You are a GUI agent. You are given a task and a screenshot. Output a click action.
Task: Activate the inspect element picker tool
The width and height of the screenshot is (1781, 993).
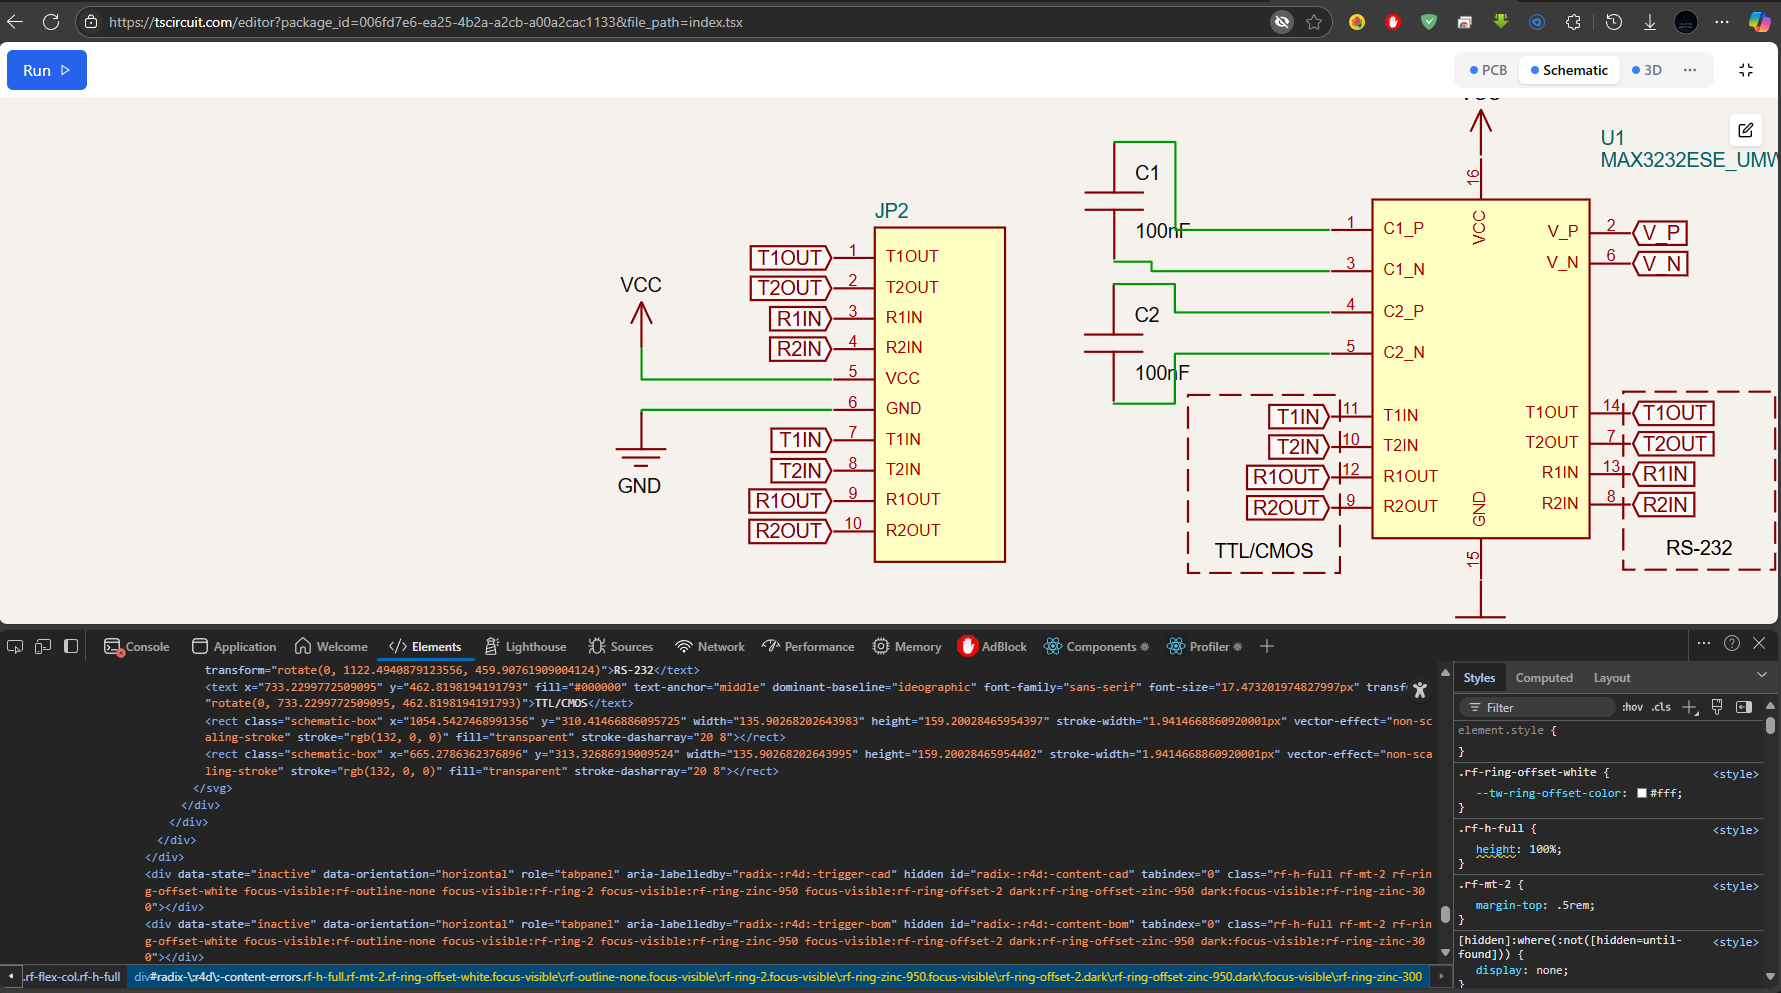pyautogui.click(x=15, y=647)
